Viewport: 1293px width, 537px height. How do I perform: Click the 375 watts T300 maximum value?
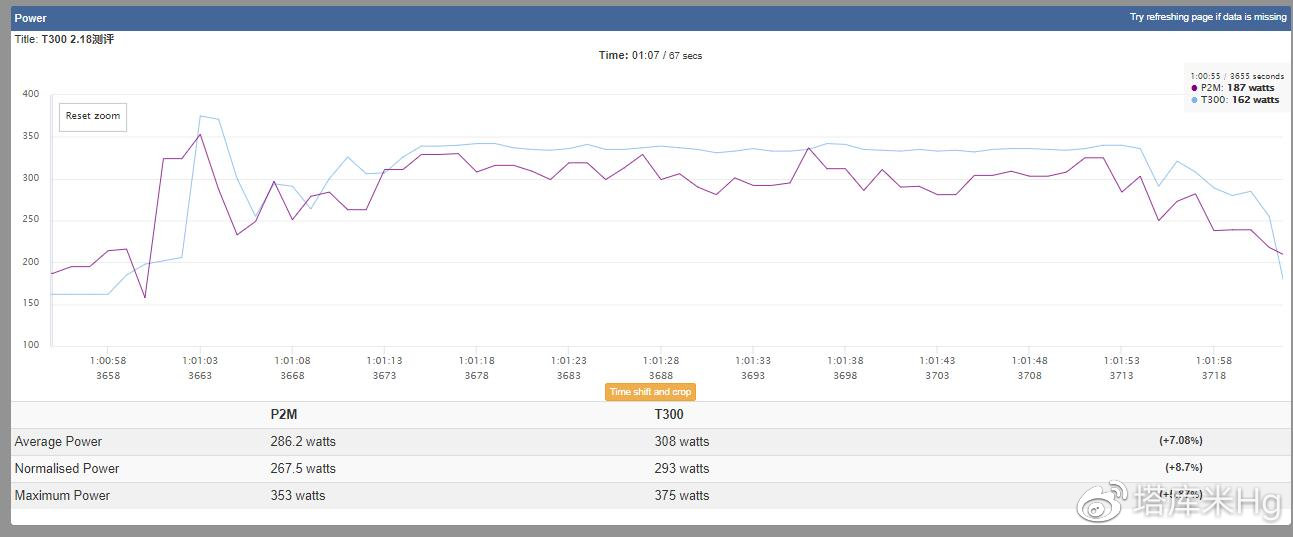681,496
